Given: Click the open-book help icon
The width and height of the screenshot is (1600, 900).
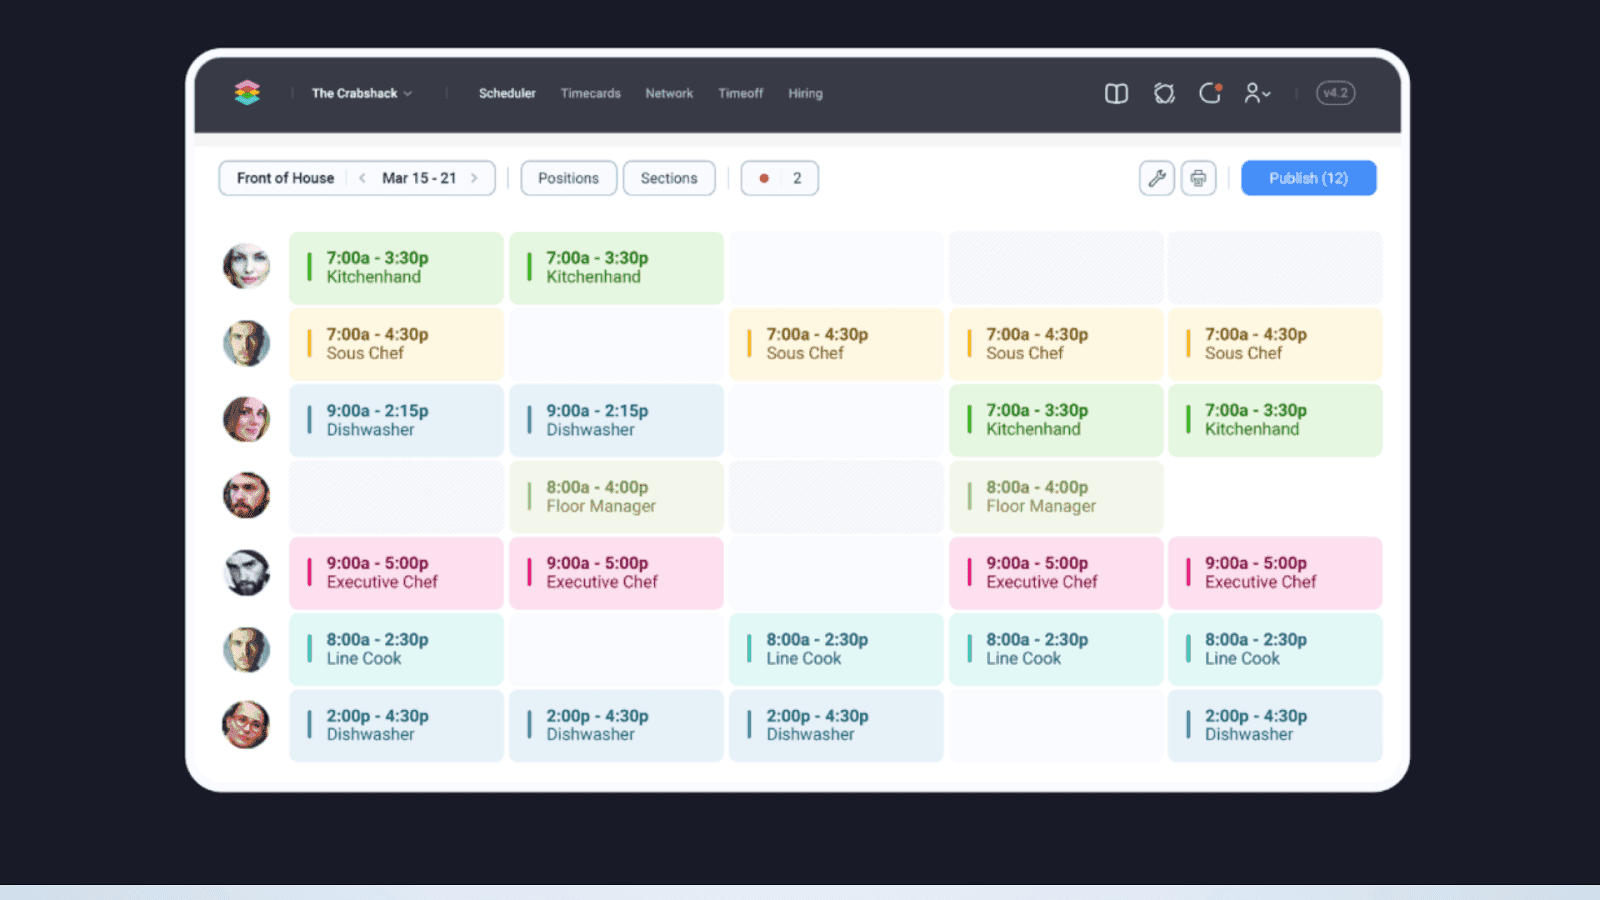Looking at the screenshot, I should pos(1116,93).
